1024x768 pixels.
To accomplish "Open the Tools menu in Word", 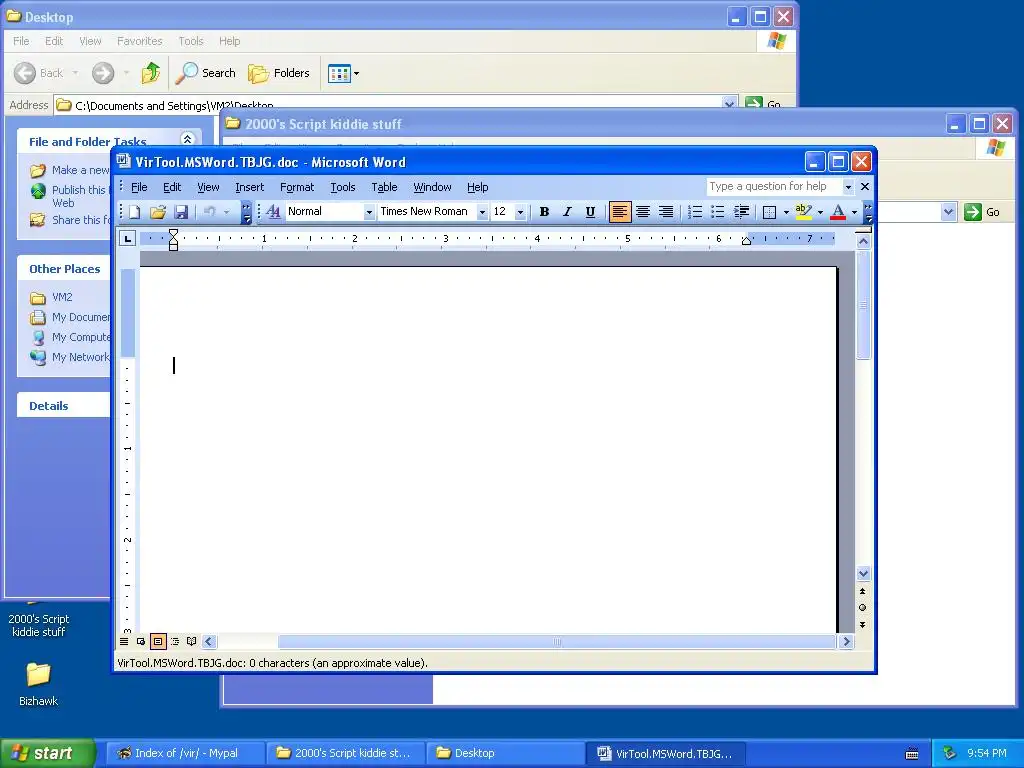I will point(343,187).
